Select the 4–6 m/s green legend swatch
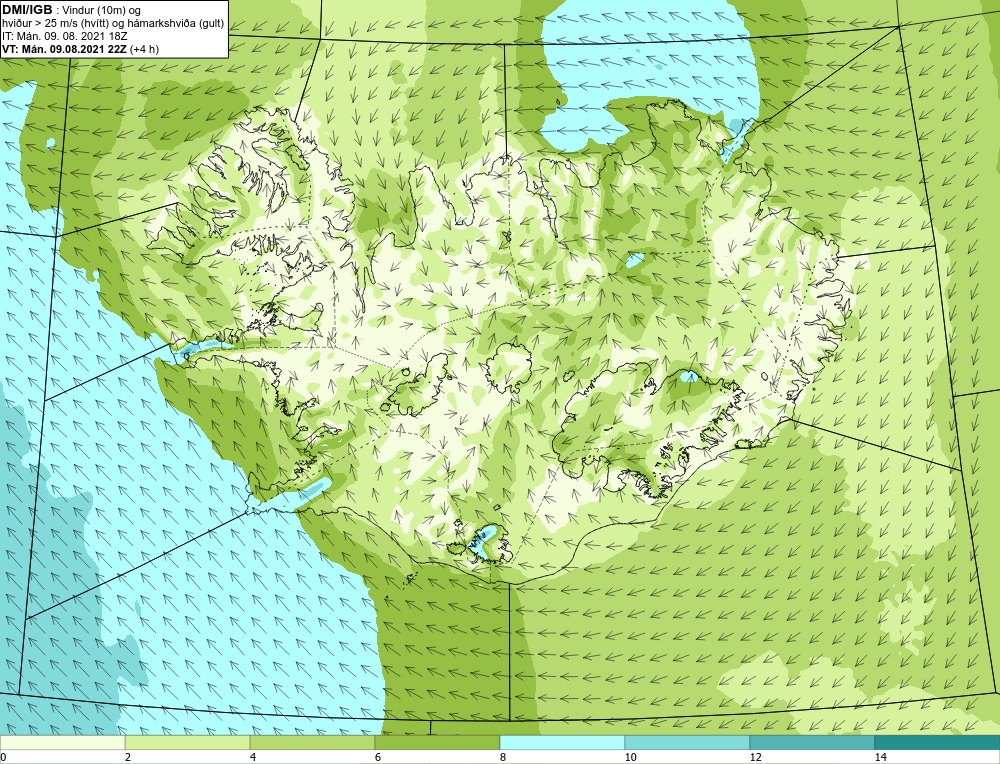This screenshot has width=1000, height=764. coord(312,742)
